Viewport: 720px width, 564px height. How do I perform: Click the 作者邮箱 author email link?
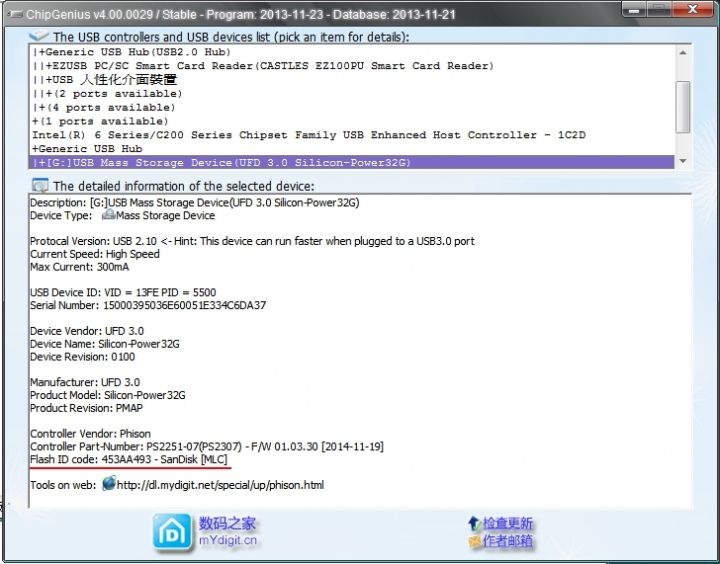click(507, 541)
